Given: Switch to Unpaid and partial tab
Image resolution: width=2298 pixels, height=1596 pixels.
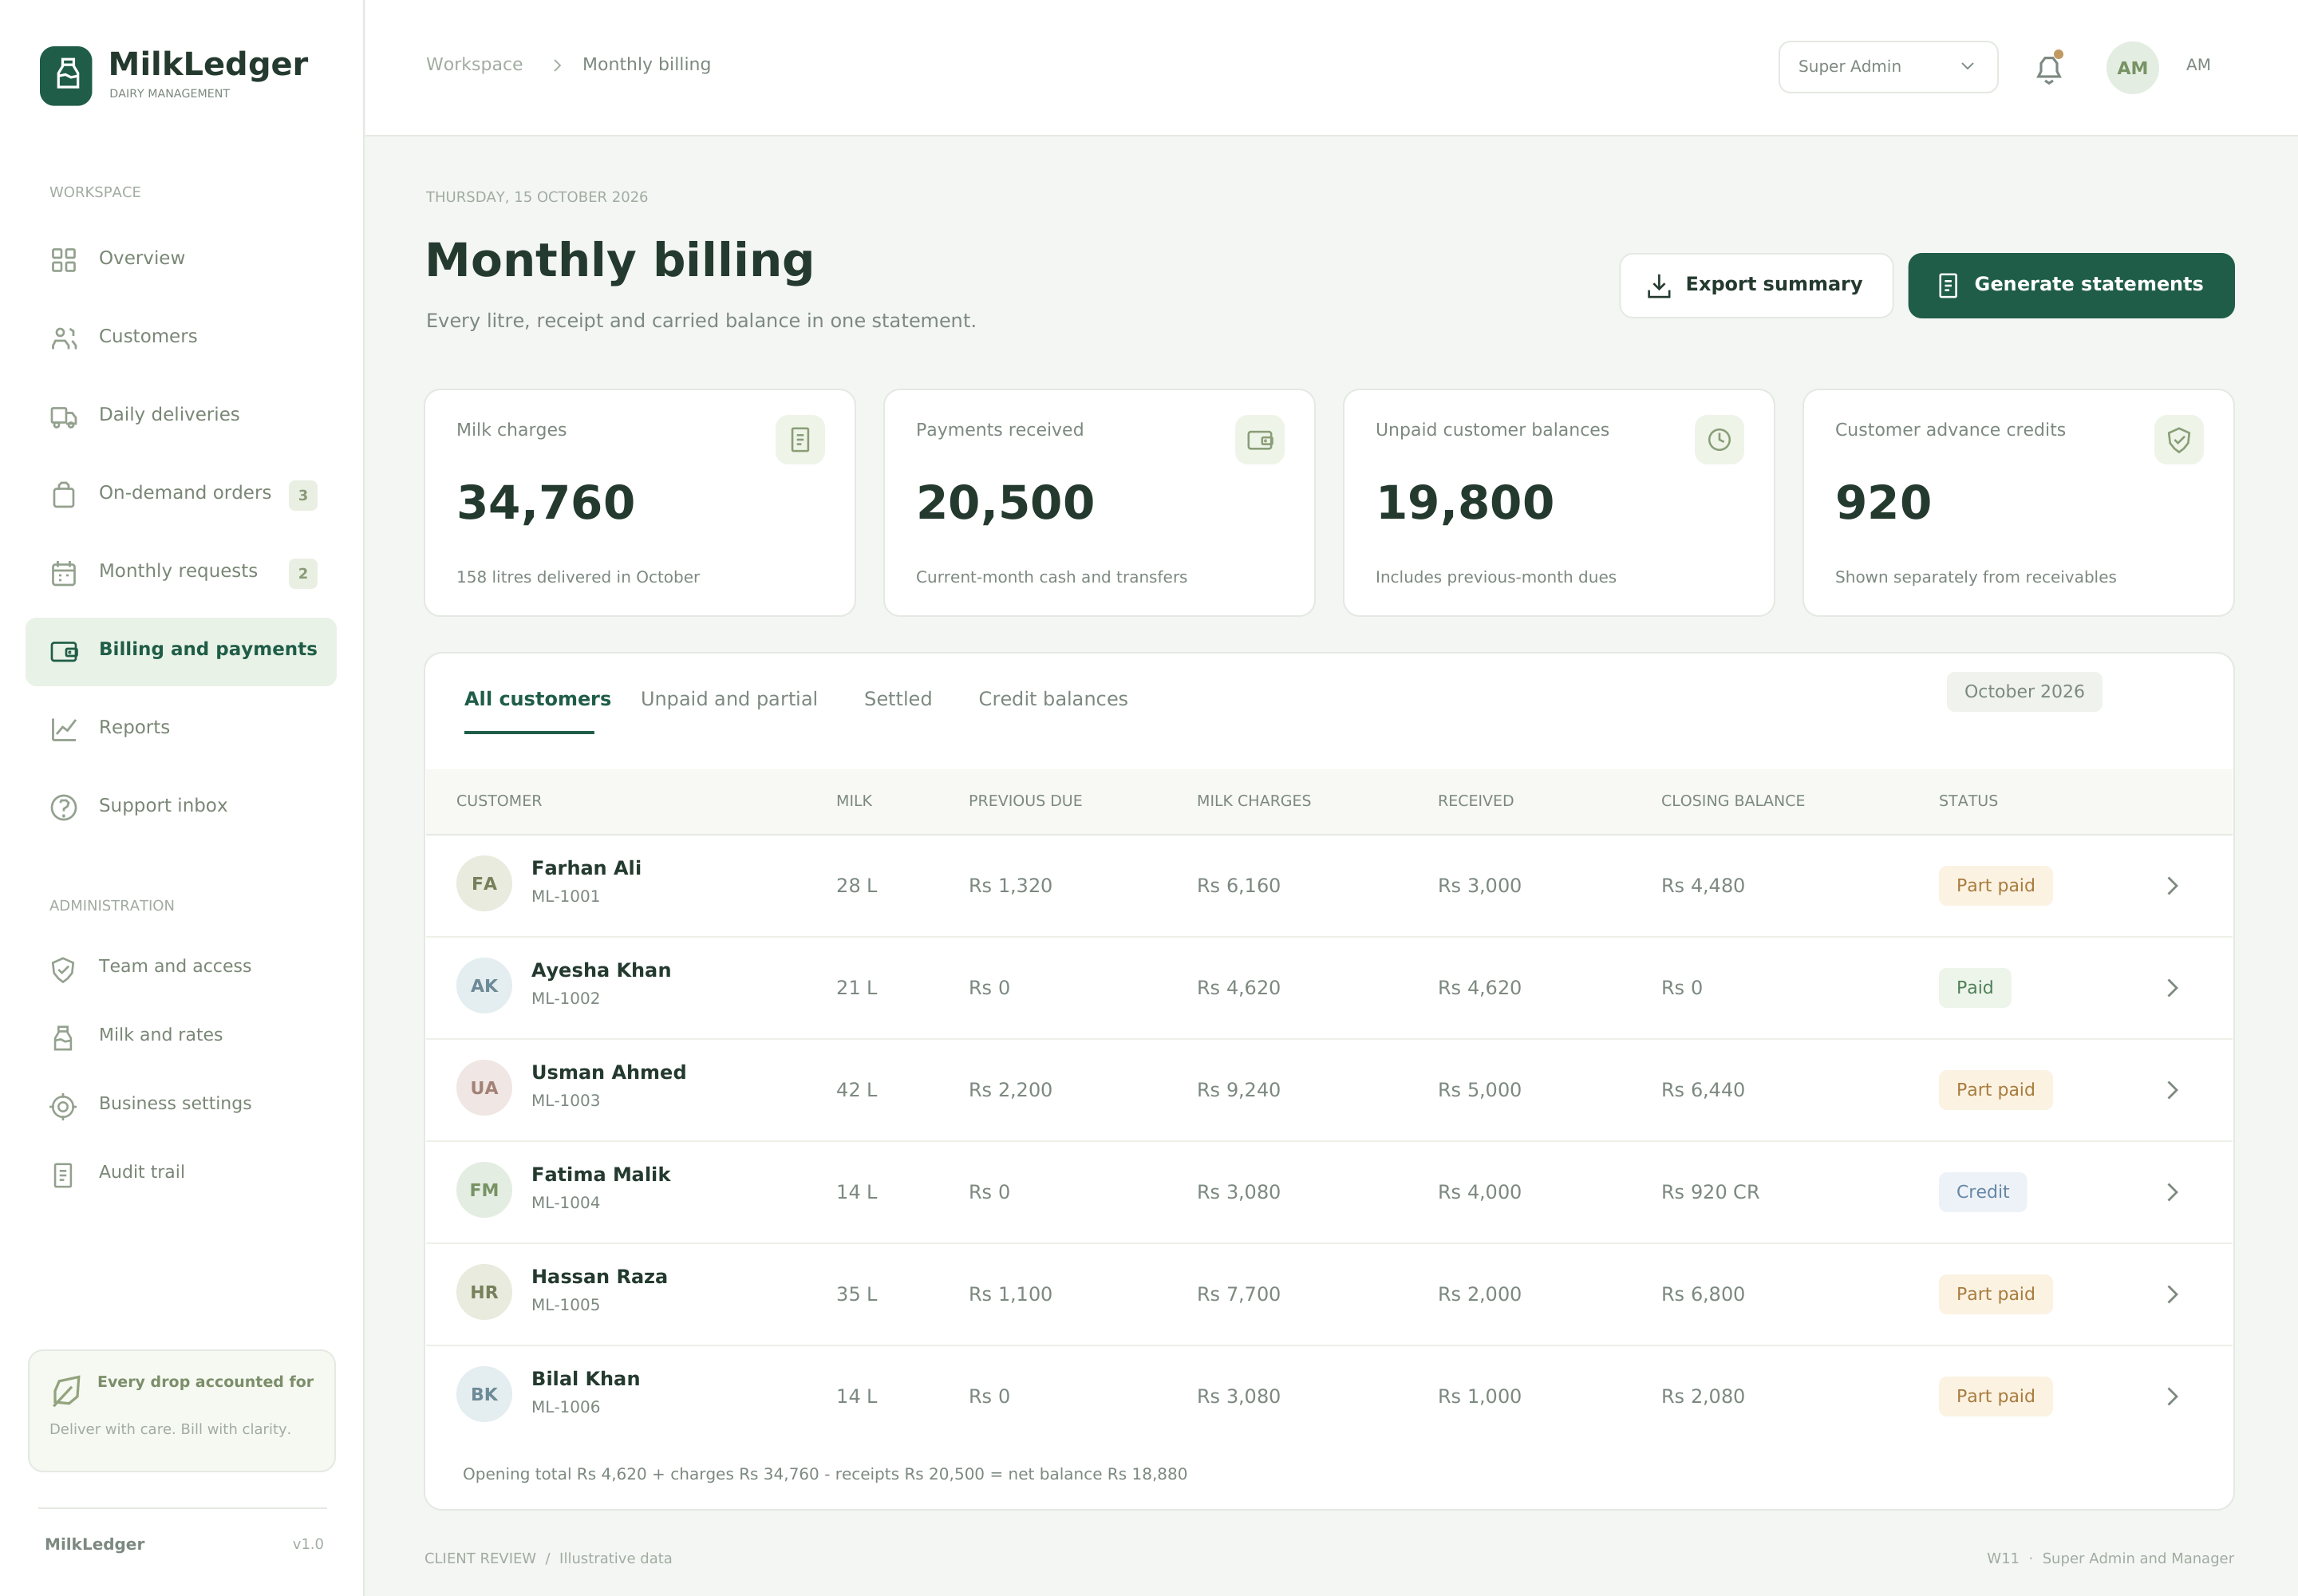Looking at the screenshot, I should click(729, 698).
